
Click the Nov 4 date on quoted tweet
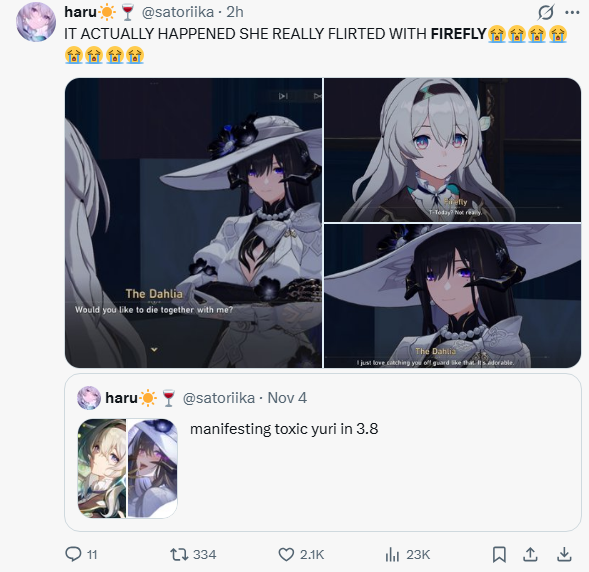[287, 398]
